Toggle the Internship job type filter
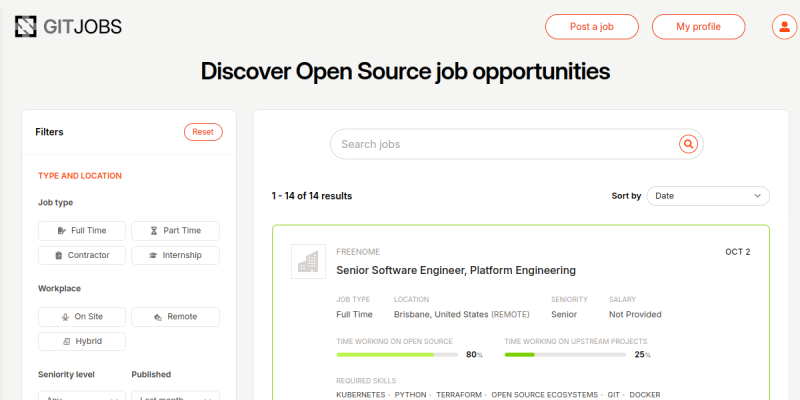The height and width of the screenshot is (400, 800). pos(176,255)
